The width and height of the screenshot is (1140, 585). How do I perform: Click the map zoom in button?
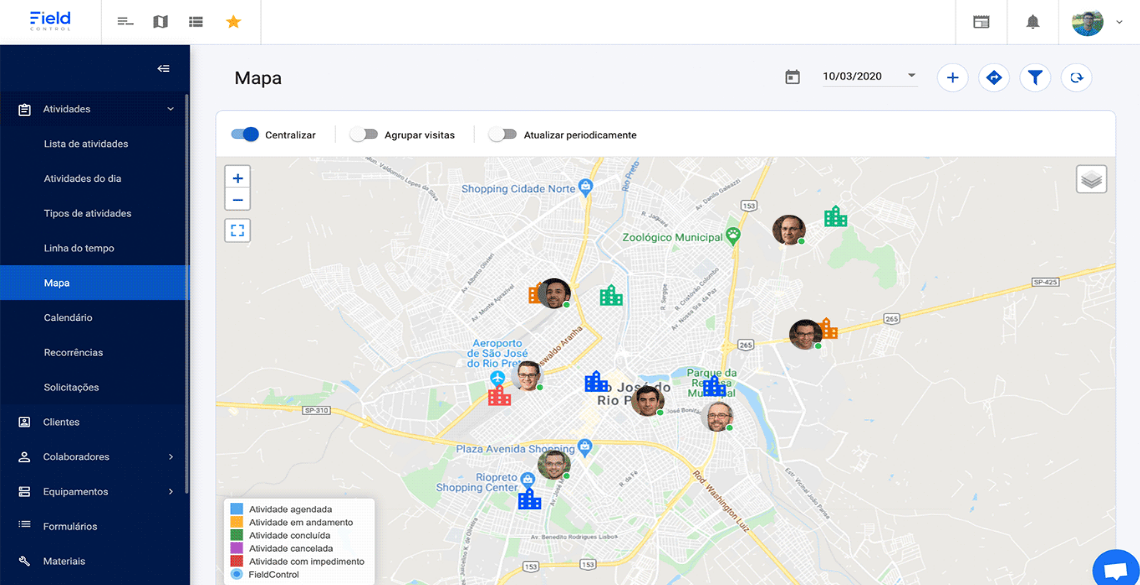click(x=237, y=177)
